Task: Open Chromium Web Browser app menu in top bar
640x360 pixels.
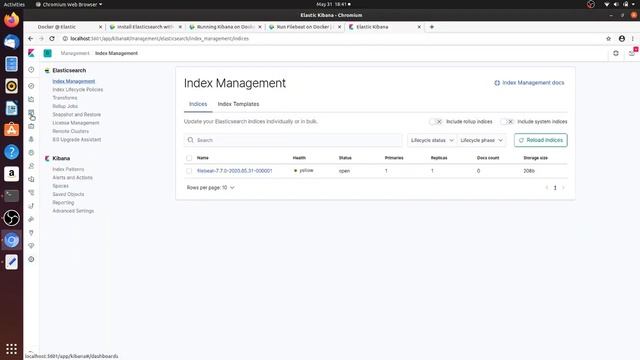Action: 69,4
